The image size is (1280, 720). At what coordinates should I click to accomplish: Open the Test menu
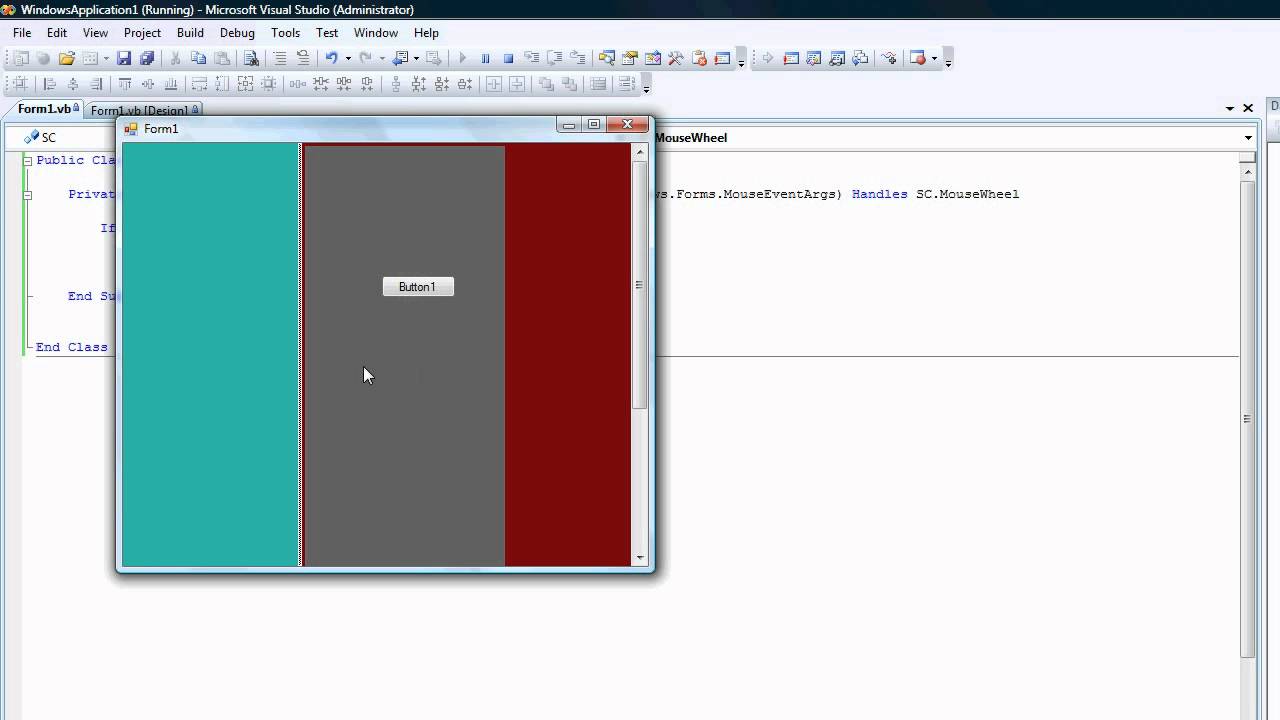point(327,33)
